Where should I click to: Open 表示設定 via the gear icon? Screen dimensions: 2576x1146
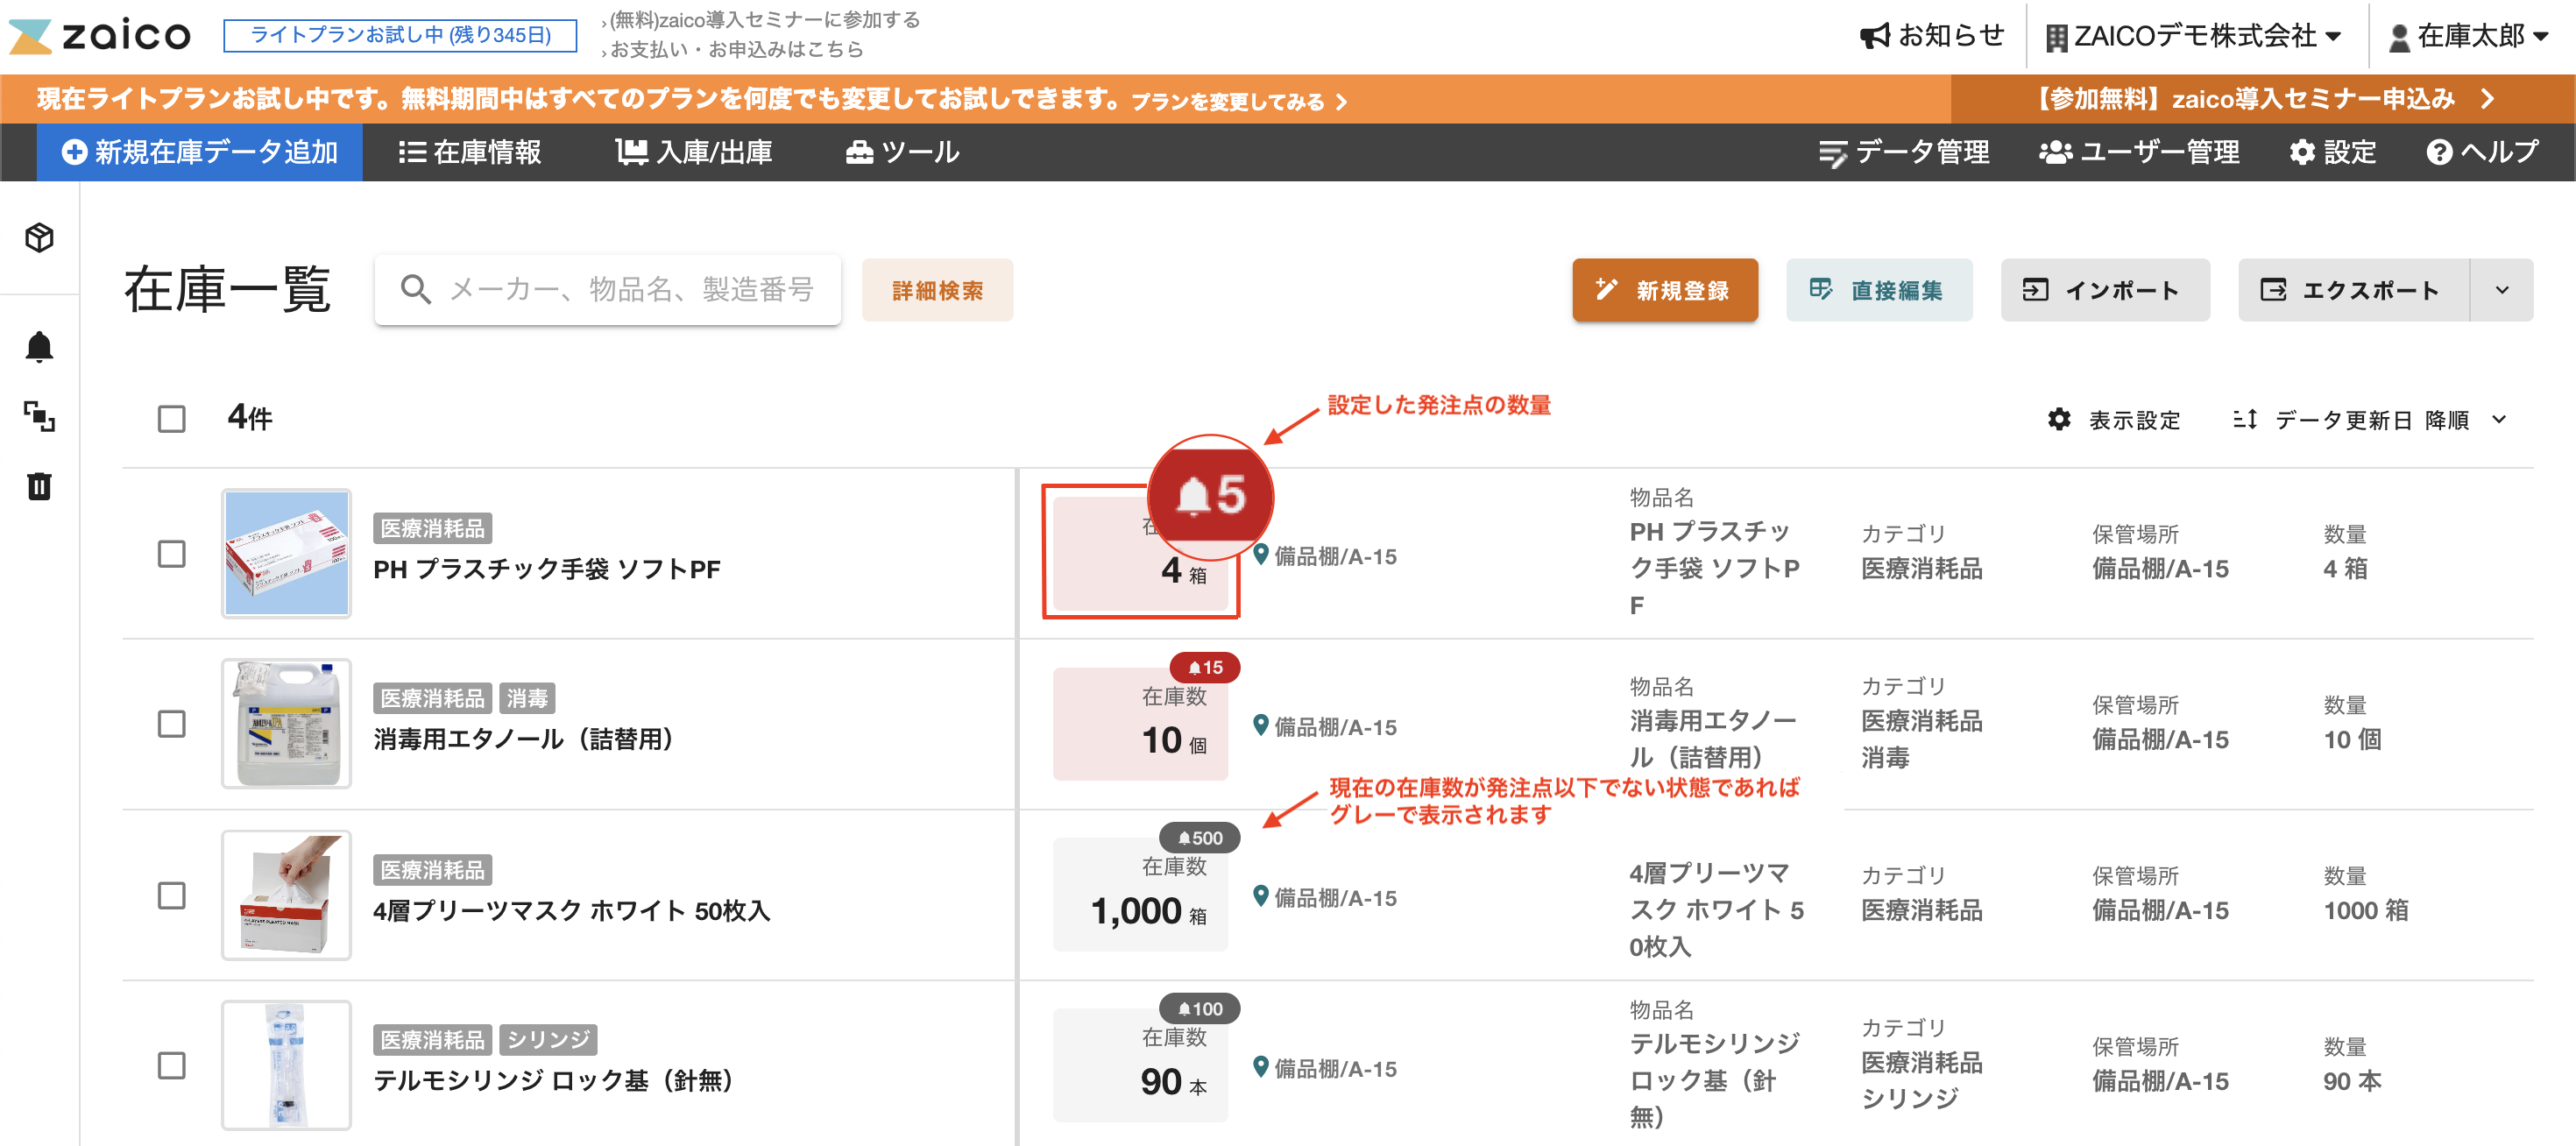2059,420
